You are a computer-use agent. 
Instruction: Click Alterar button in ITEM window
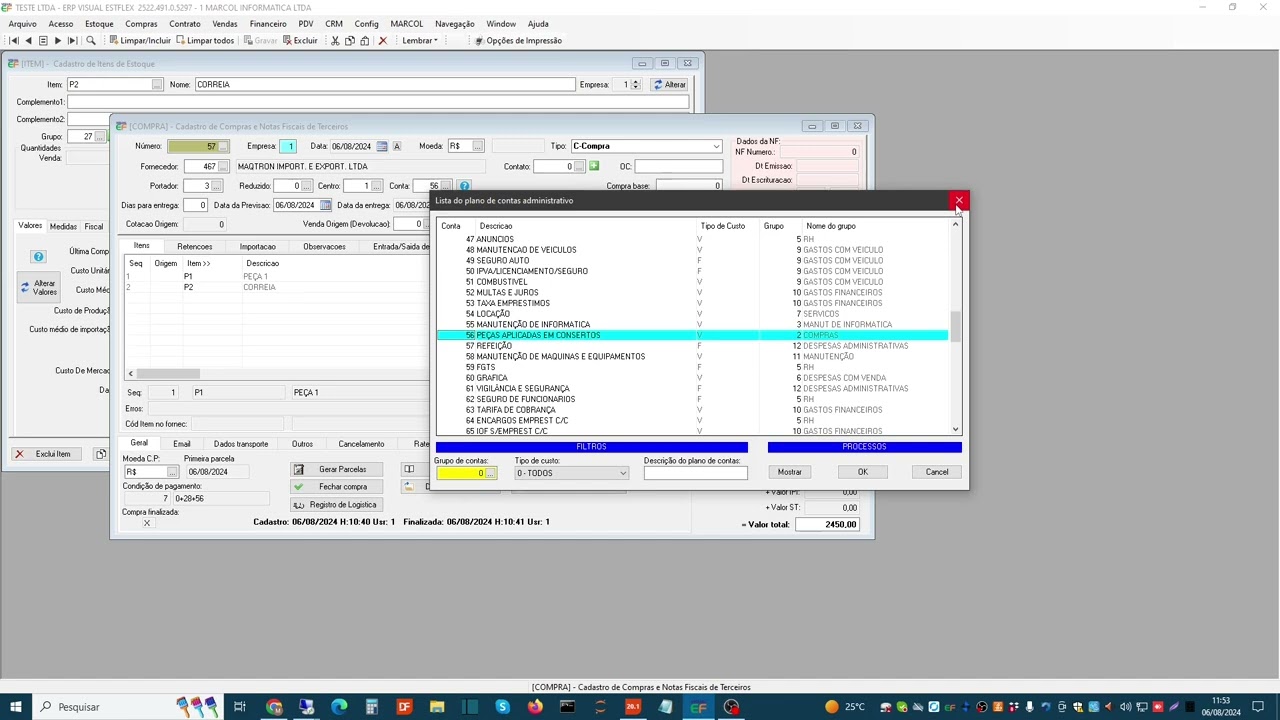pos(670,85)
